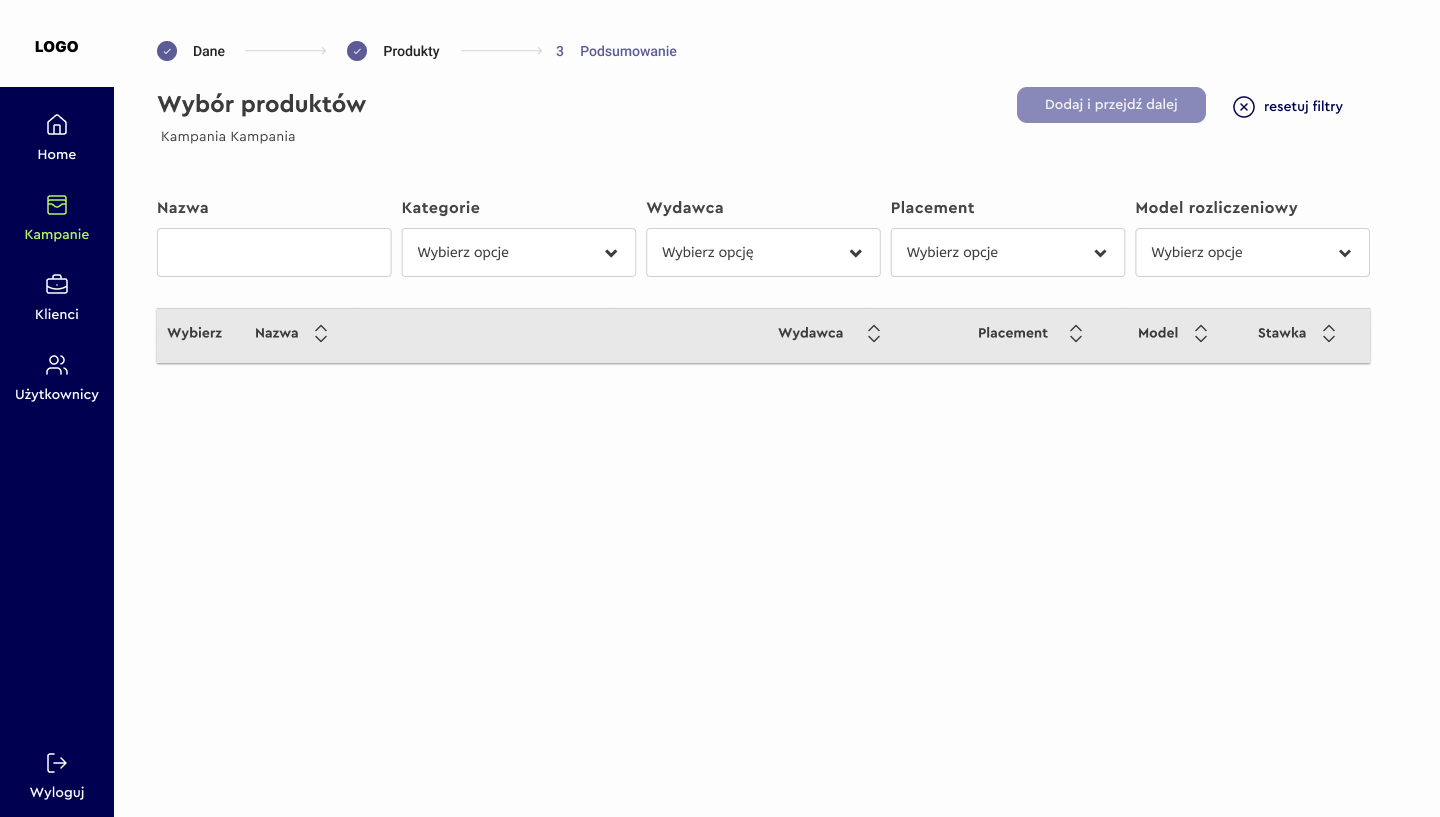Click step number 3 in the stepper
1440x817 pixels.
(560, 51)
